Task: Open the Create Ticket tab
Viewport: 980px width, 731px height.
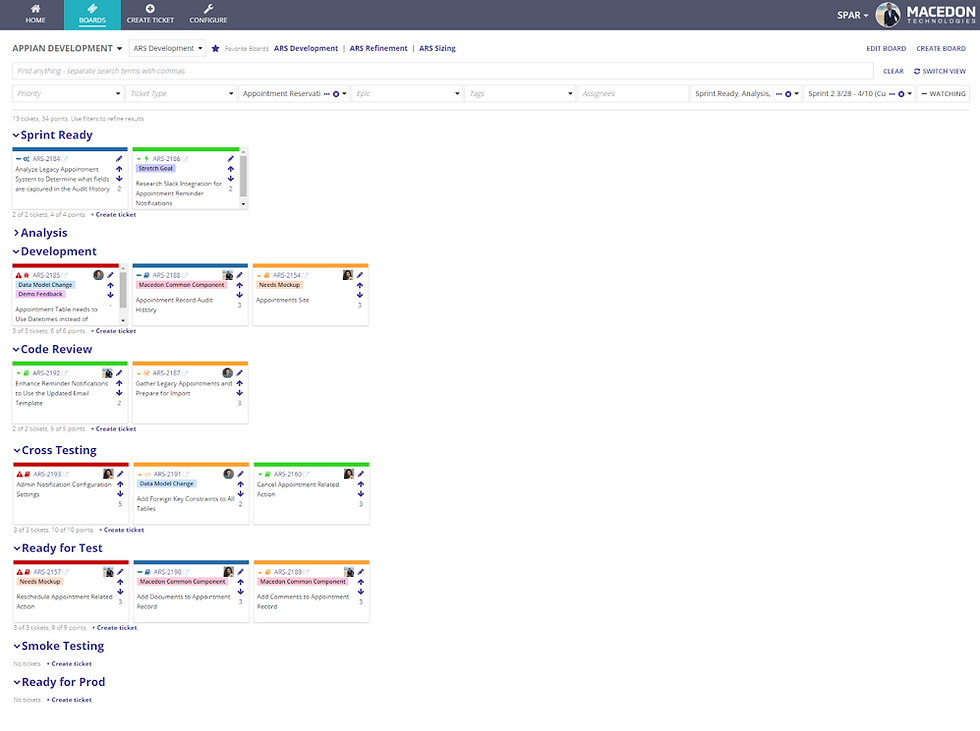Action: point(150,14)
